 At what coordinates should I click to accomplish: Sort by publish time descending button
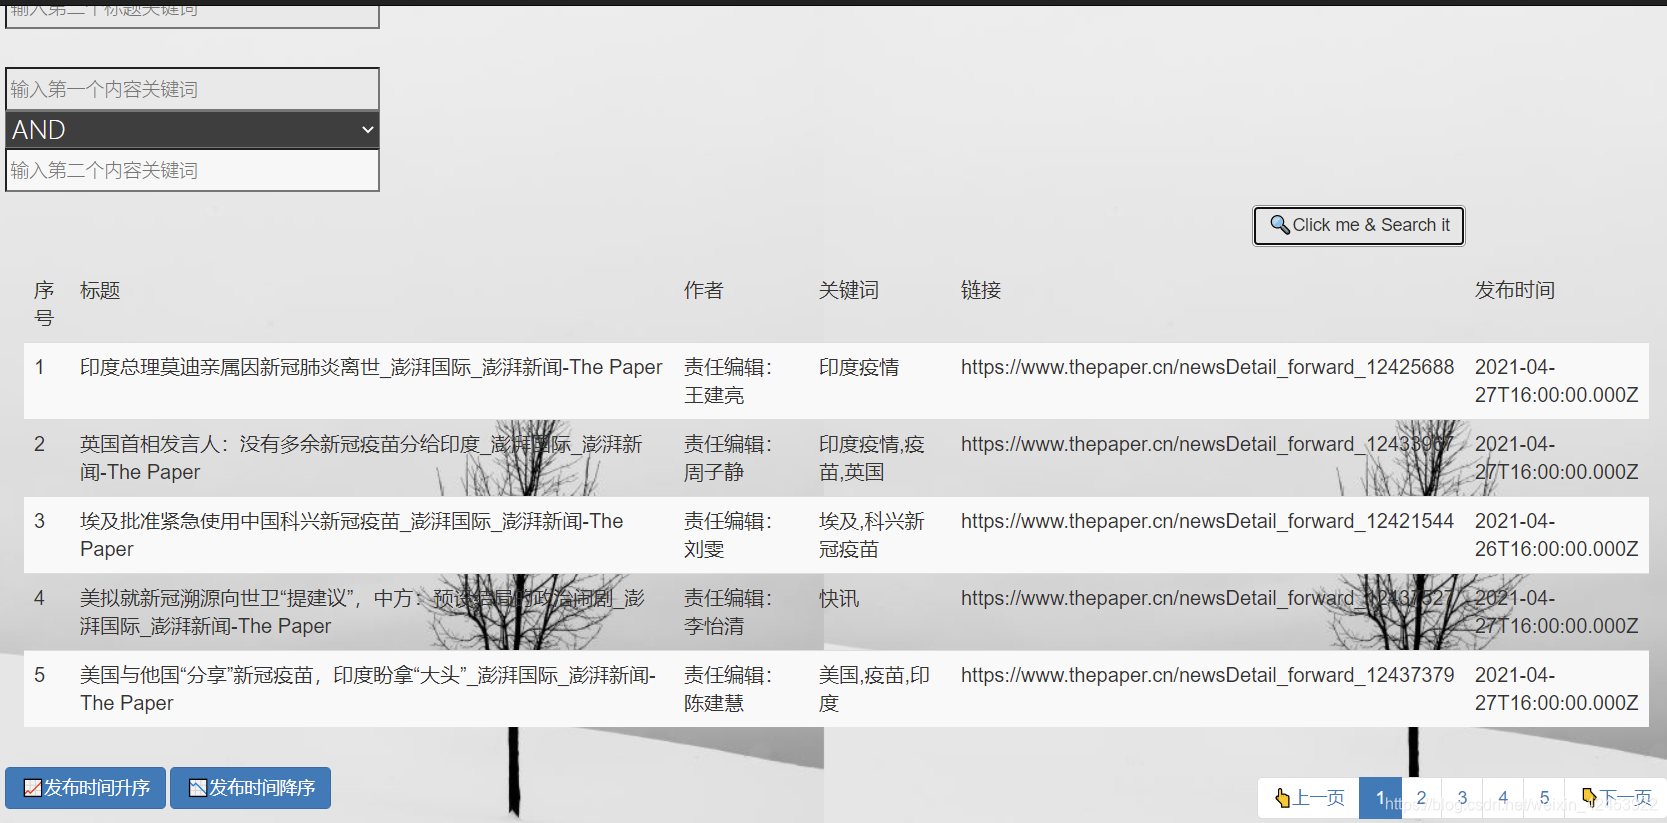(251, 788)
